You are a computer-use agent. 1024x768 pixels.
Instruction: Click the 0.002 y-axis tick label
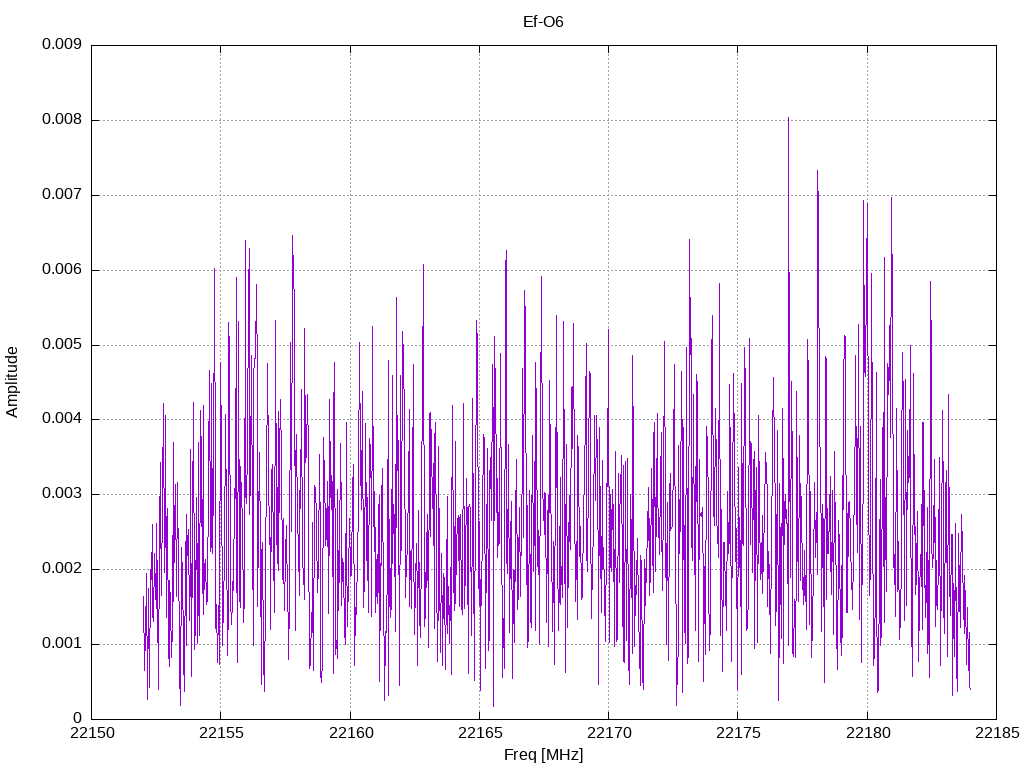(x=62, y=568)
